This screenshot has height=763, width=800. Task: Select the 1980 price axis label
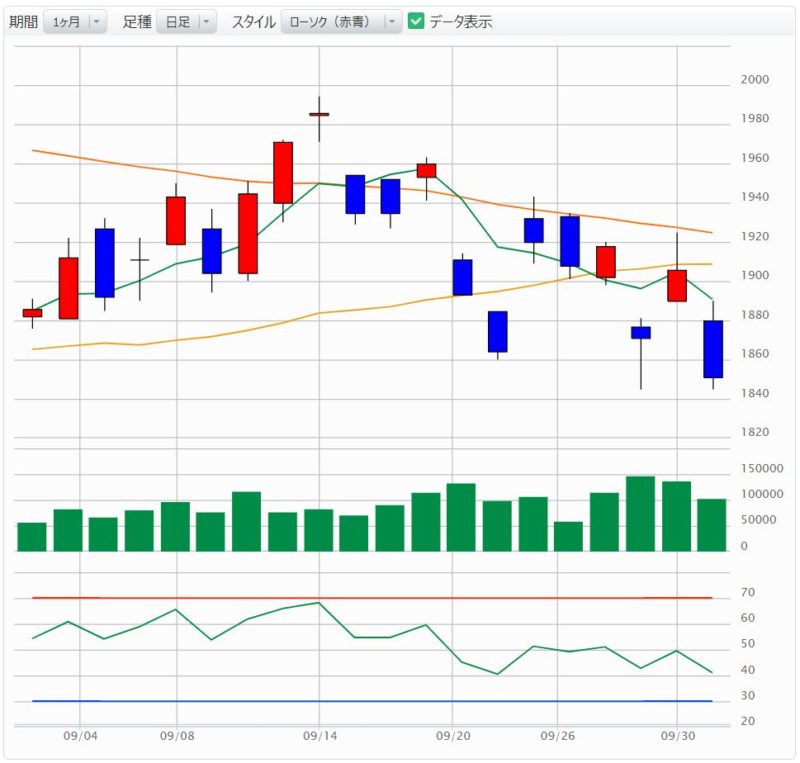coord(755,118)
